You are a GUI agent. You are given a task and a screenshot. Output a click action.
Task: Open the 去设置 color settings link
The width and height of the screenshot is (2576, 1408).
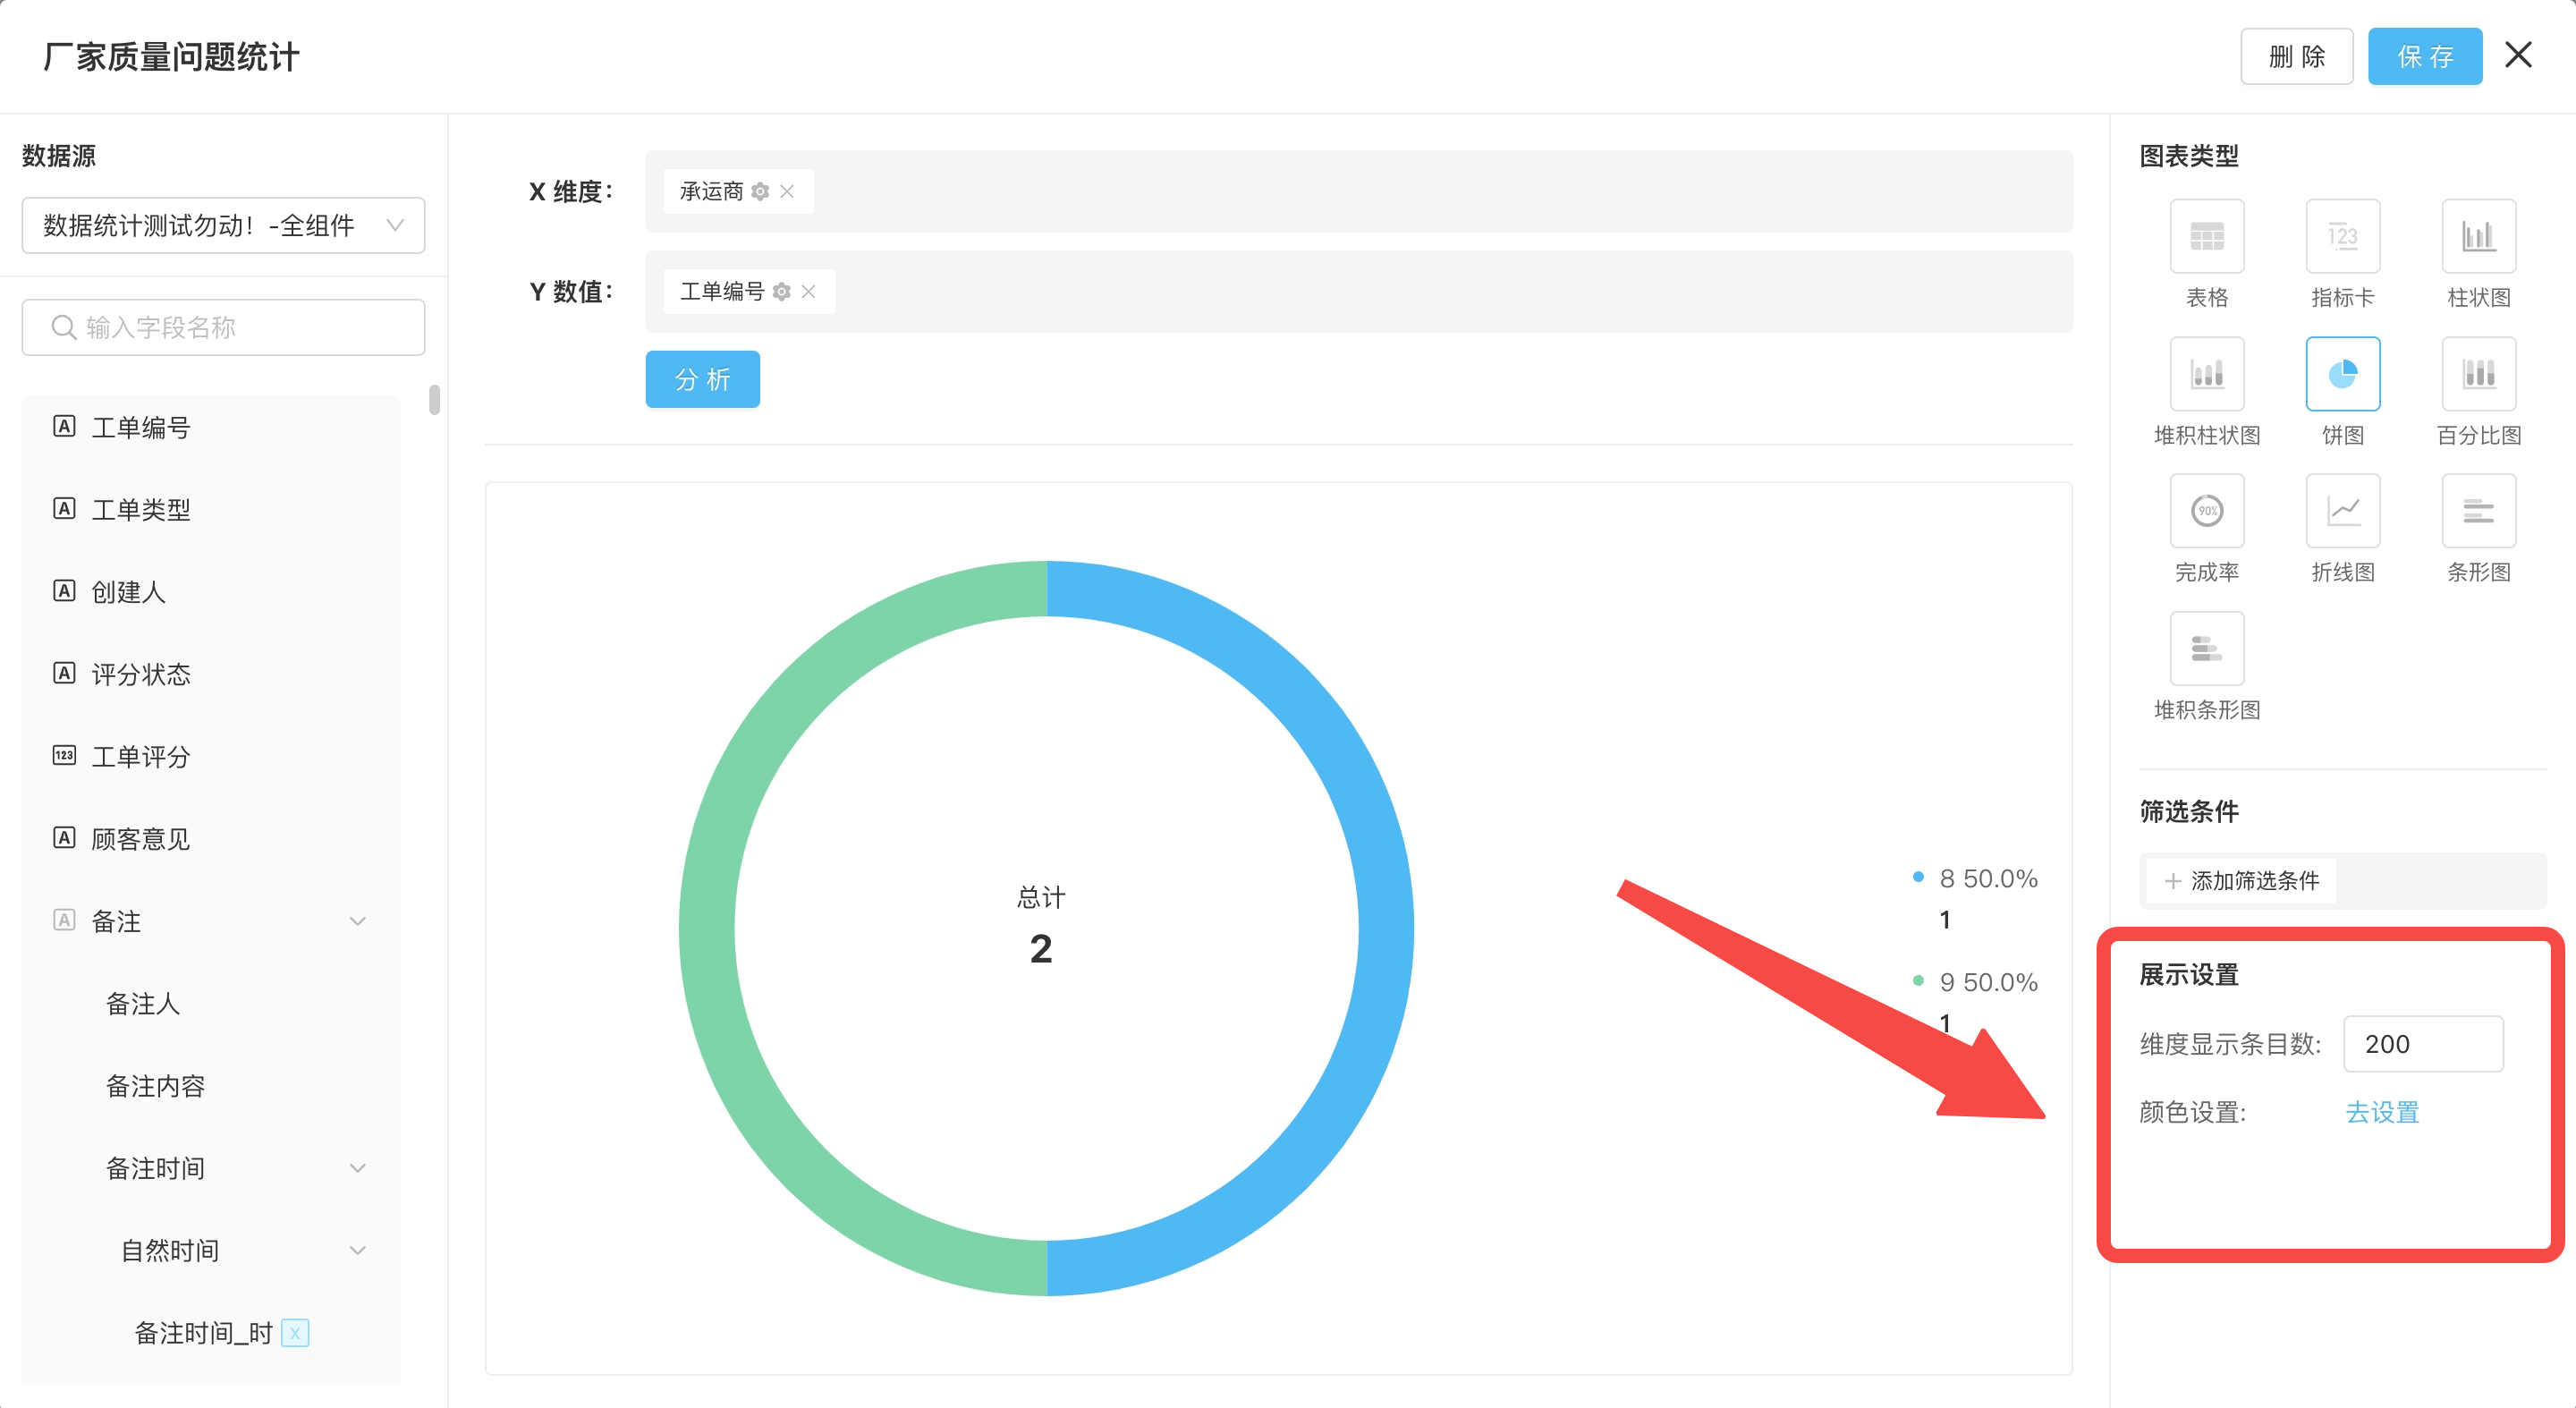point(2382,1112)
